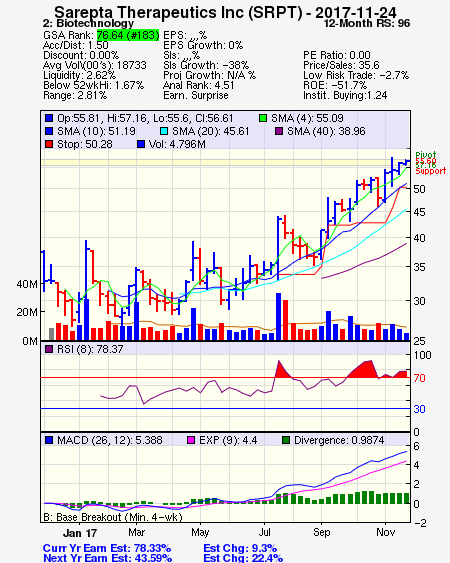This screenshot has width=450, height=563.
Task: Click the 'Next Yr Earn Est: 43.59%' text
Action: pyautogui.click(x=107, y=558)
